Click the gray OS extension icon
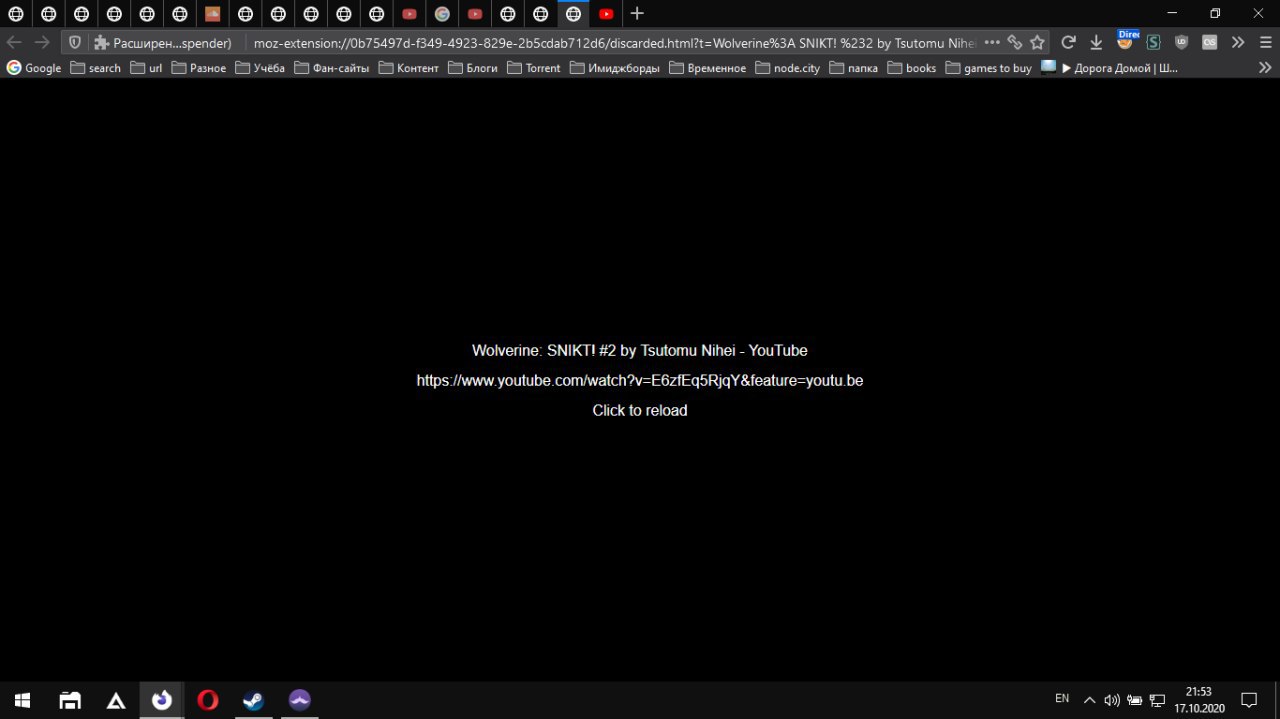The width and height of the screenshot is (1280, 719). tap(1209, 42)
